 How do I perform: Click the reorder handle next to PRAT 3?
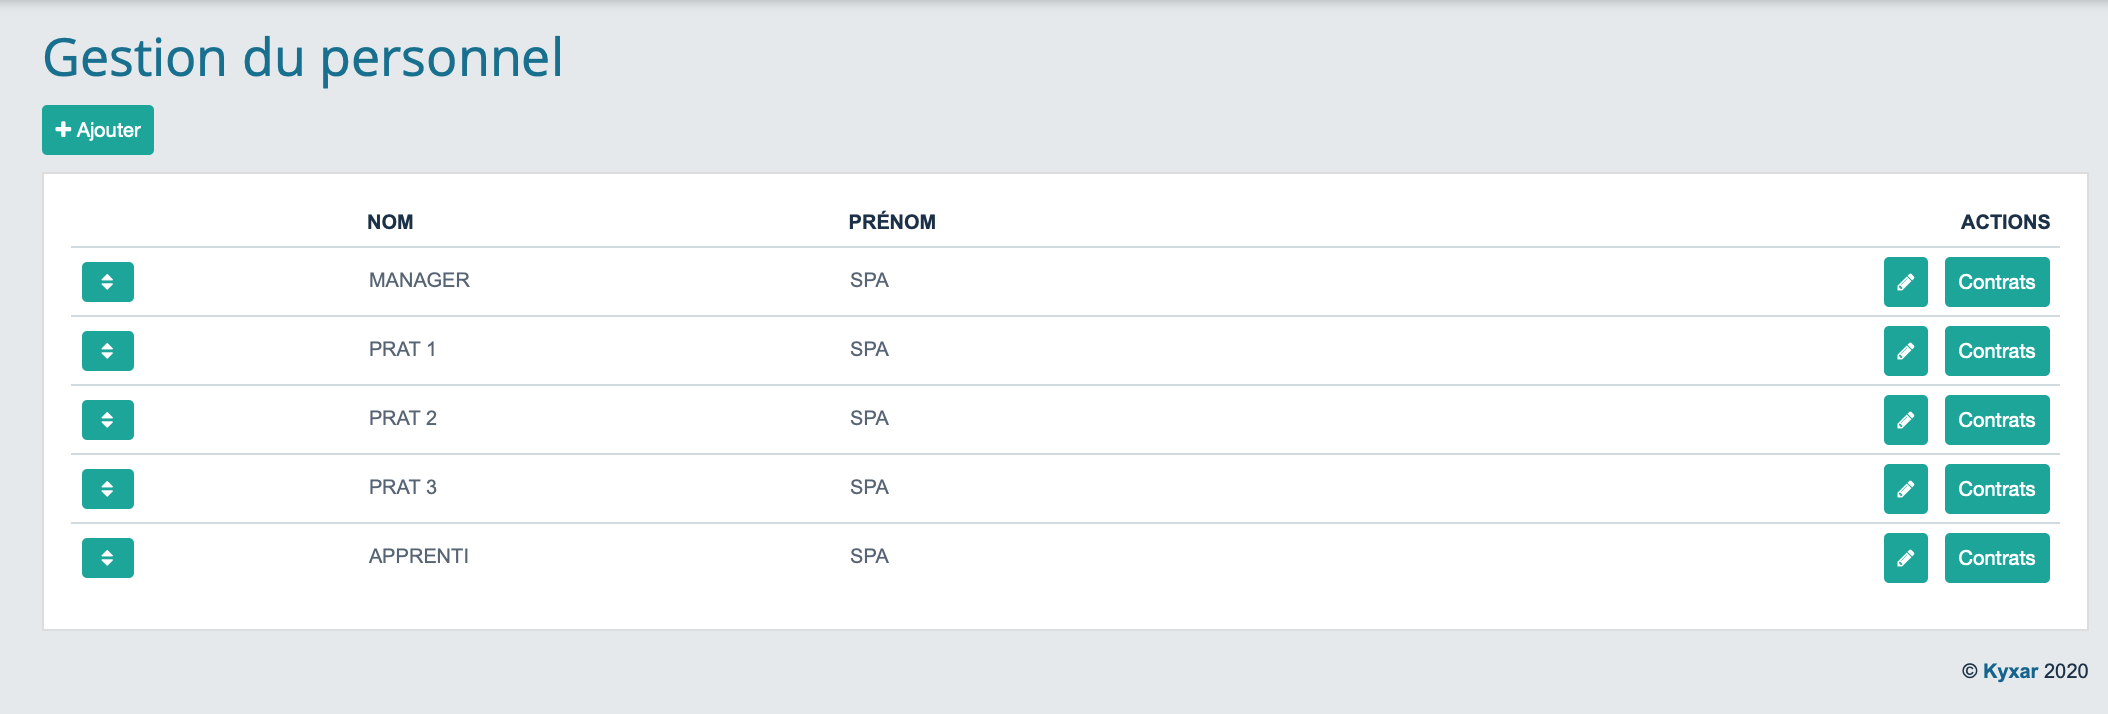coord(108,489)
